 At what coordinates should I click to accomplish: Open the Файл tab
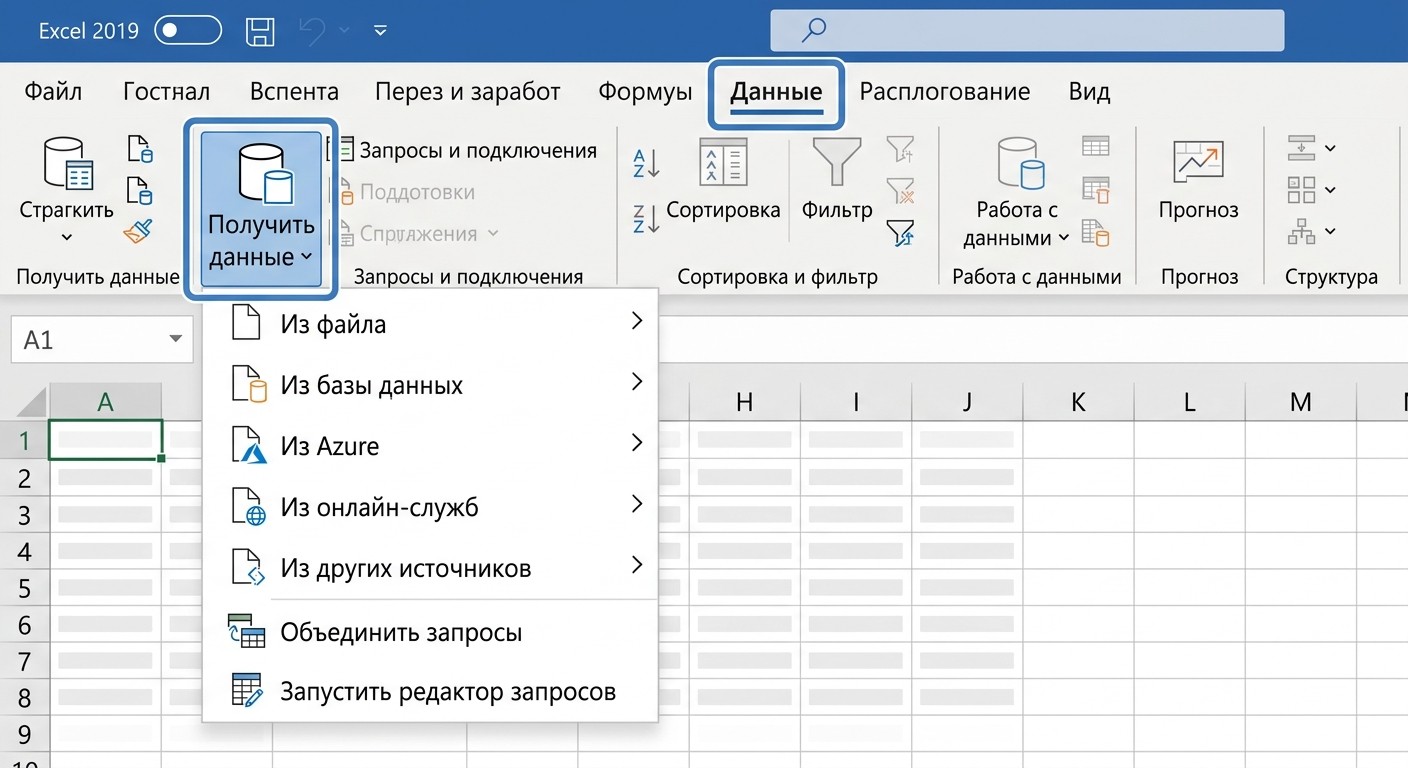click(53, 92)
